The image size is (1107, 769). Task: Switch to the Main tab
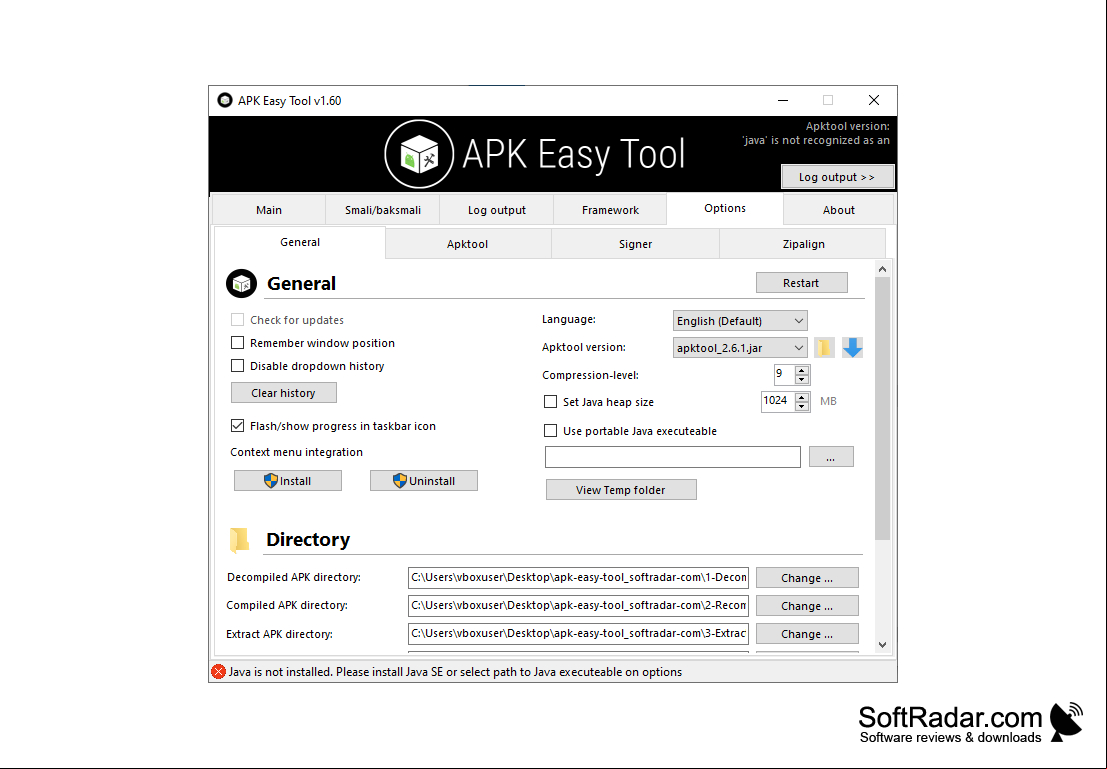[269, 210]
